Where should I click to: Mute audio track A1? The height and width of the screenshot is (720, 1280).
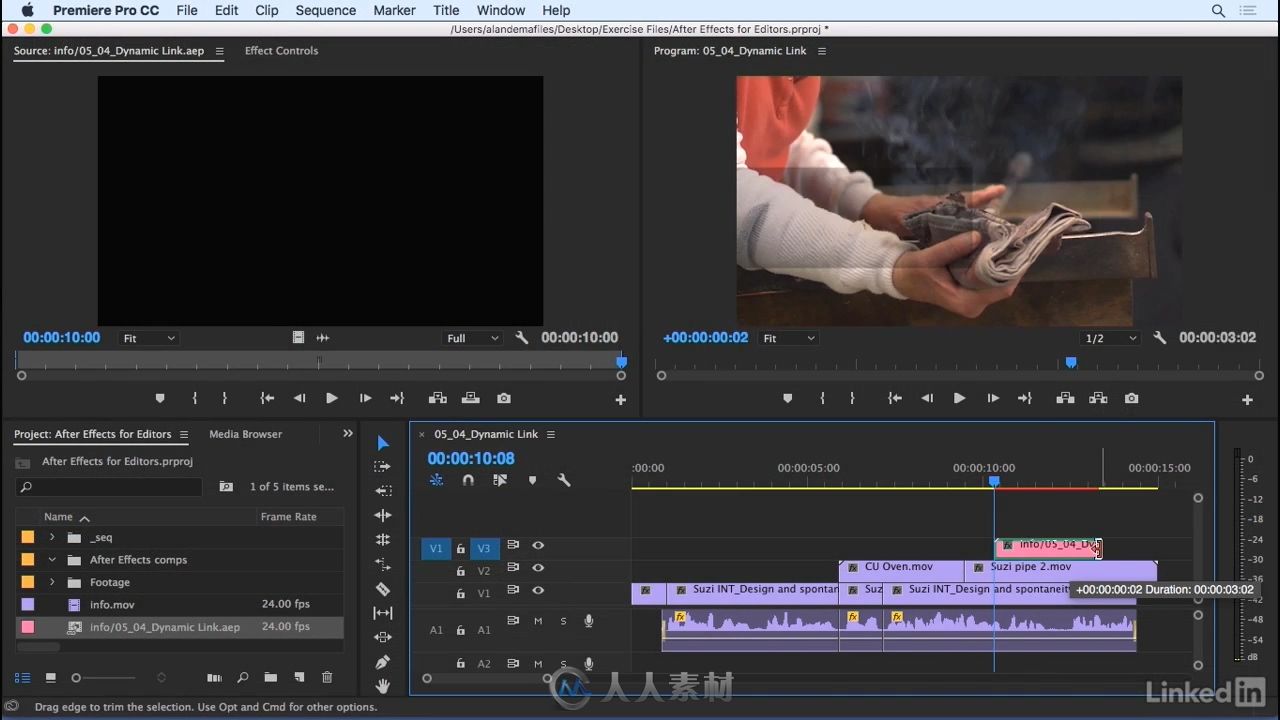coord(537,621)
